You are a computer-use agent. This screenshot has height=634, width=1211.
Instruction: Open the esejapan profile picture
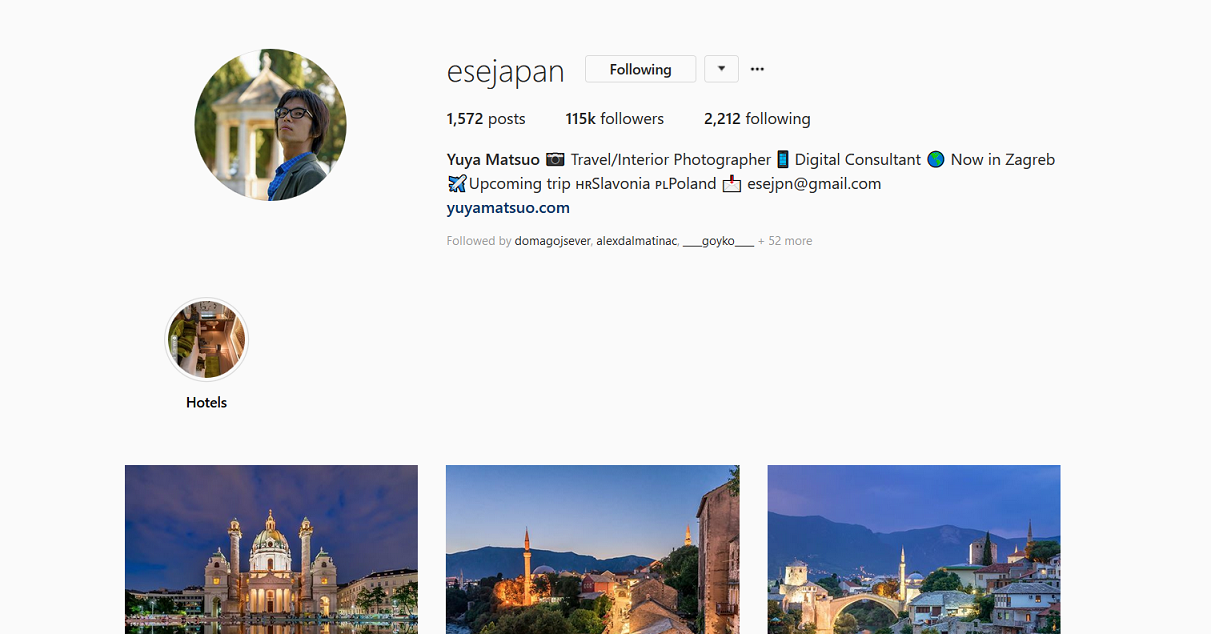click(x=271, y=125)
